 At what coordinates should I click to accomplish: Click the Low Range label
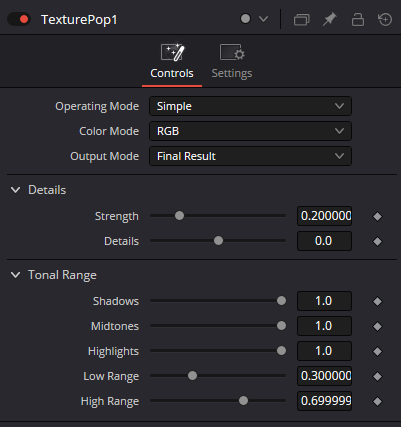coord(111,376)
